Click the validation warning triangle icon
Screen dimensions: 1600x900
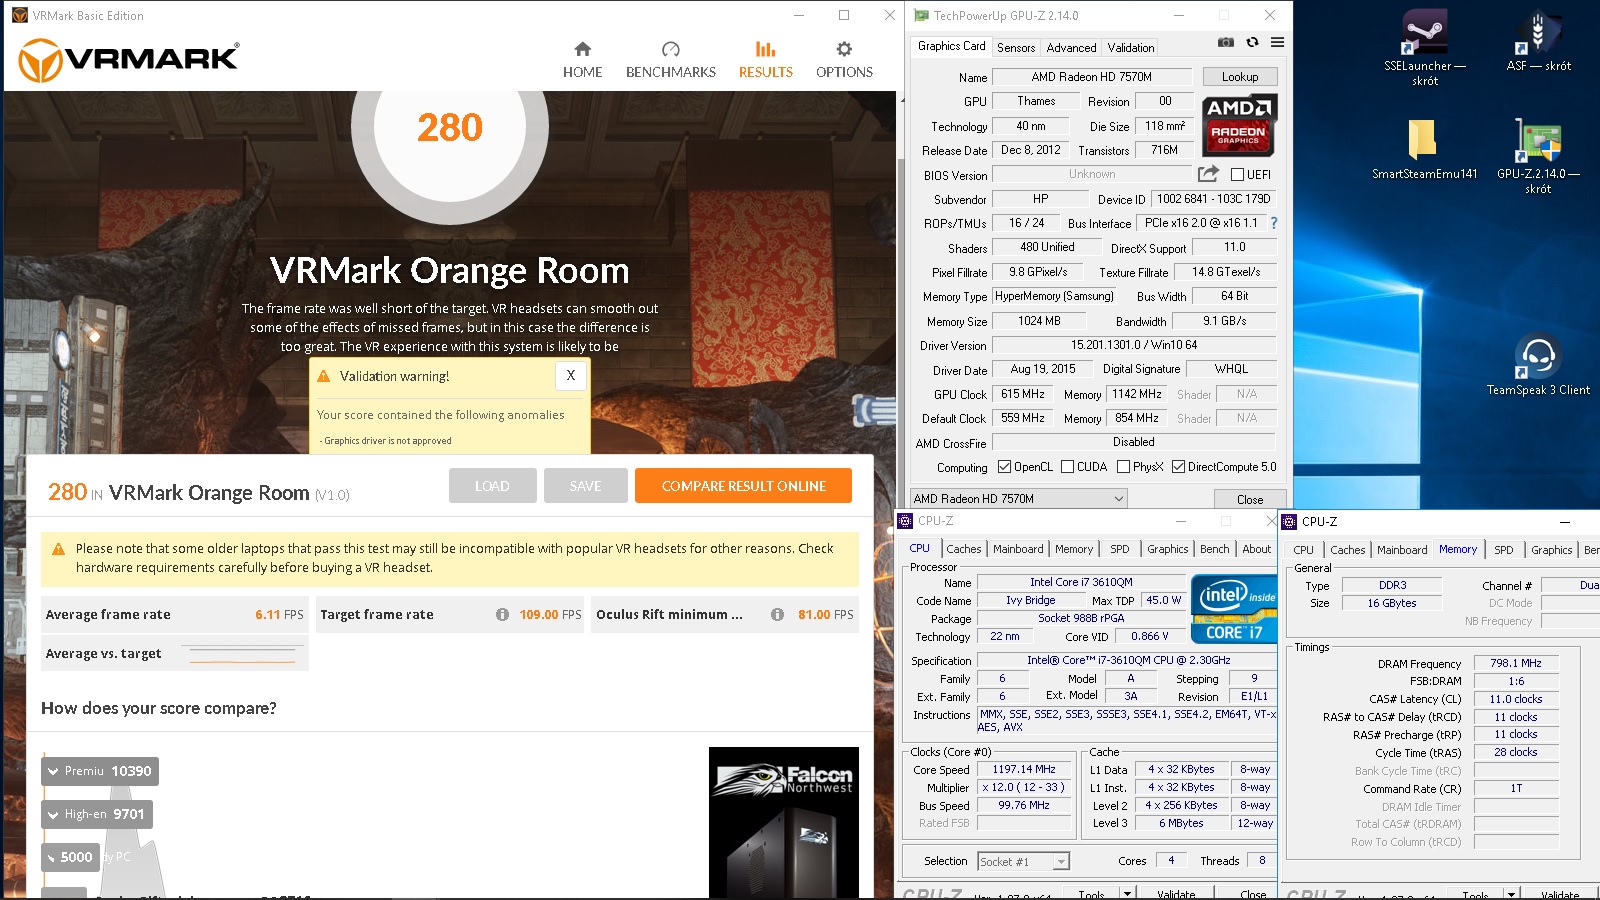pyautogui.click(x=323, y=376)
